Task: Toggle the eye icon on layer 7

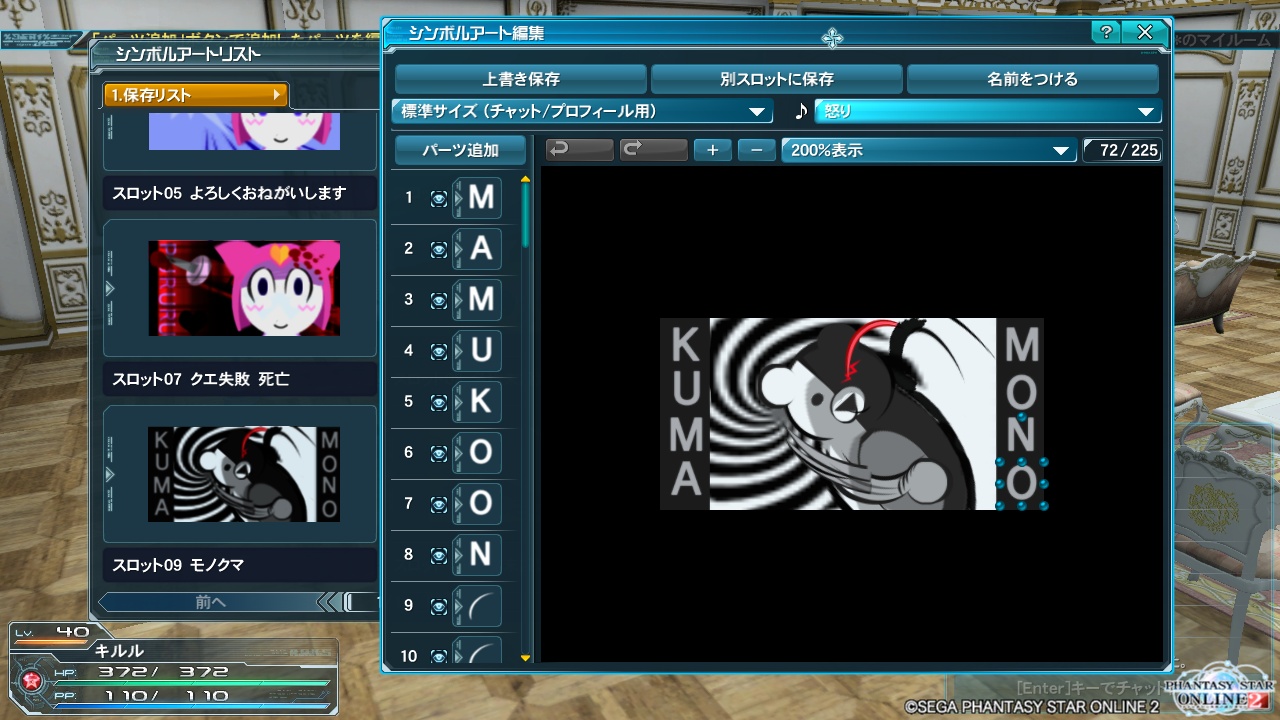Action: (438, 505)
